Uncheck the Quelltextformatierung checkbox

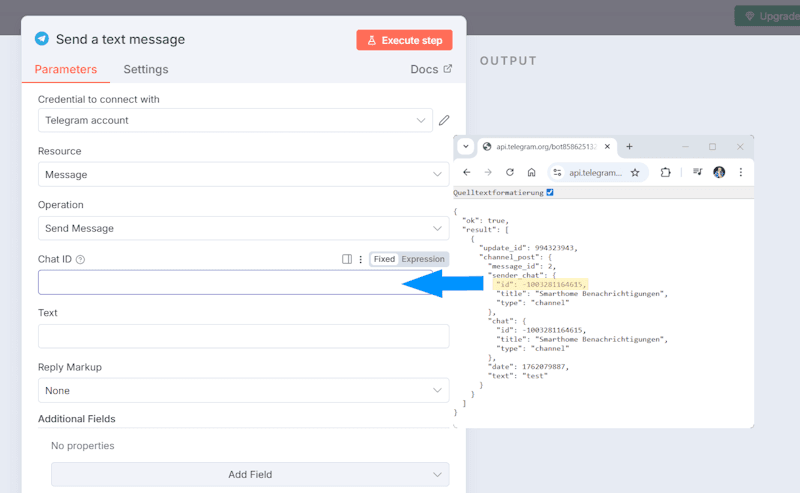[x=550, y=193]
